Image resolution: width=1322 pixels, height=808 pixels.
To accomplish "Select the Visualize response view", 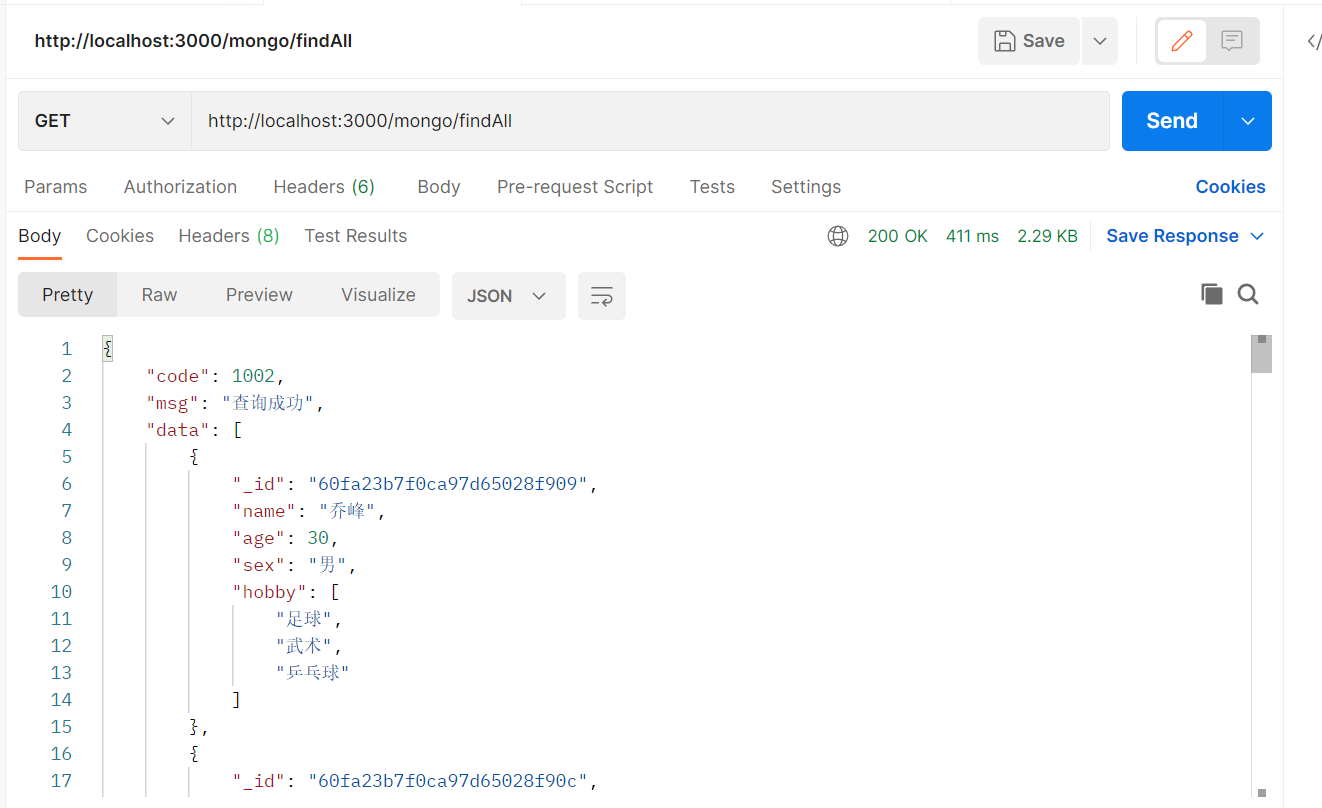I will (378, 295).
